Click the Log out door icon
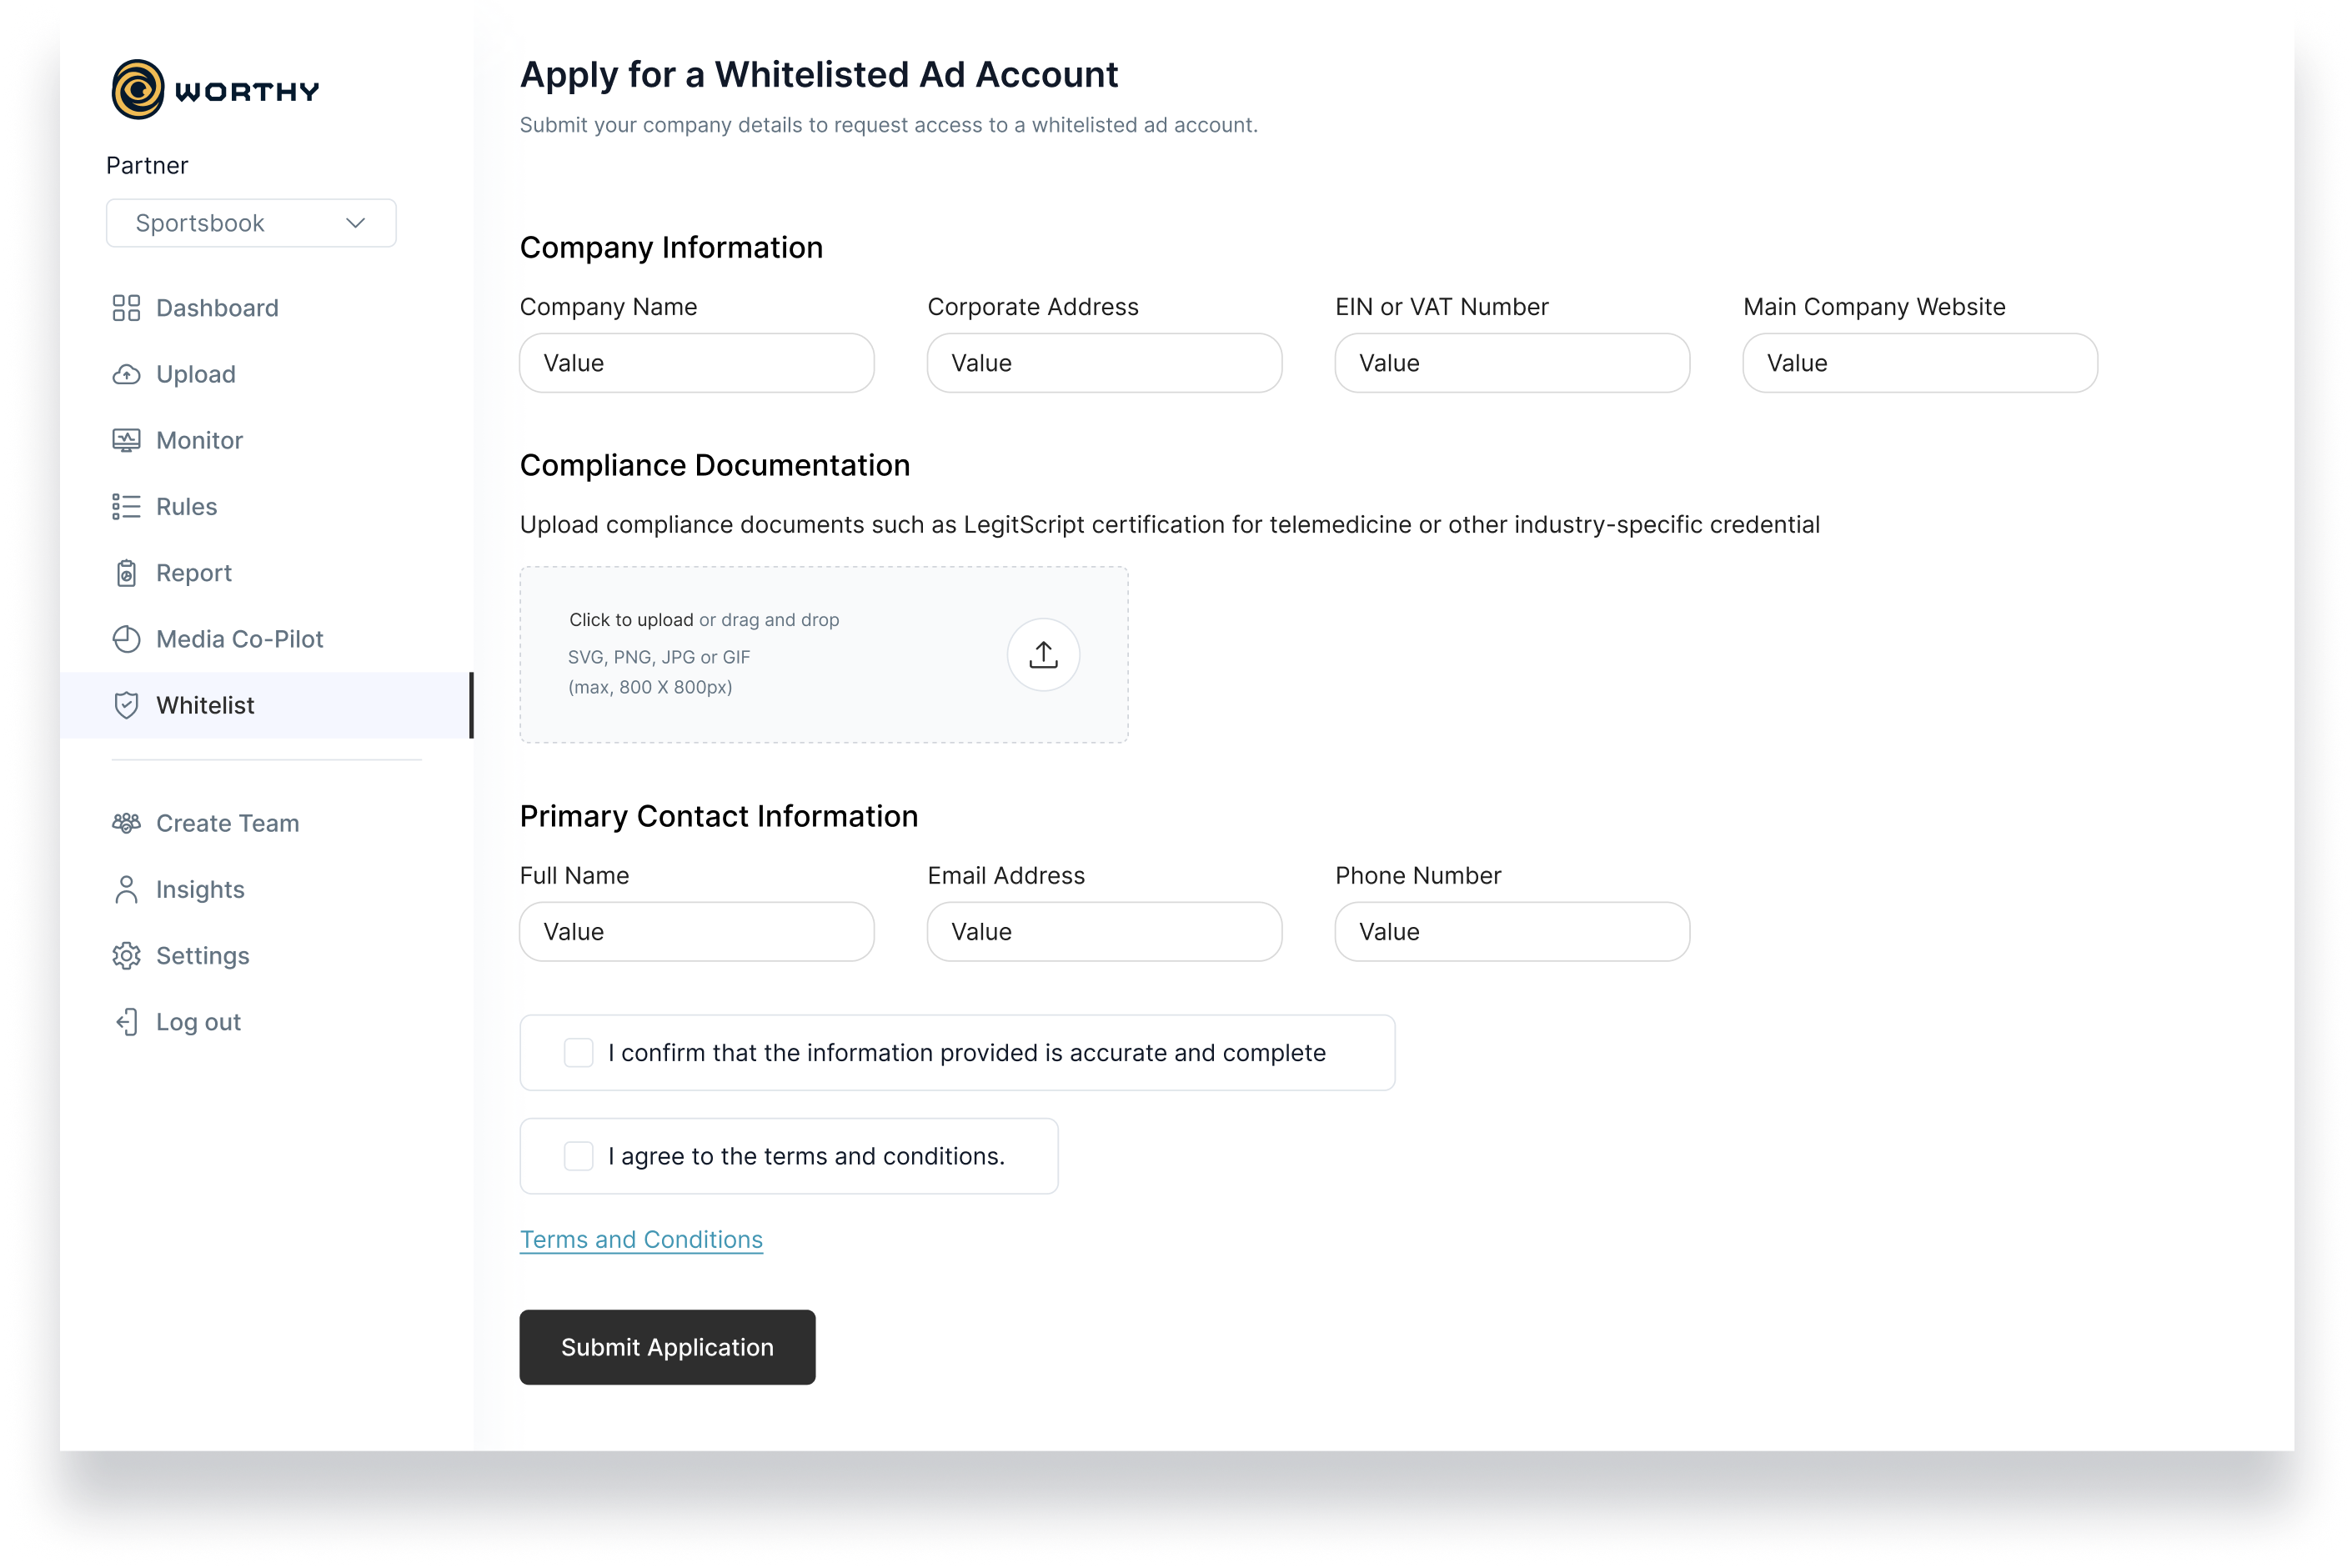Image resolution: width=2352 pixels, height=1568 pixels. [126, 1022]
